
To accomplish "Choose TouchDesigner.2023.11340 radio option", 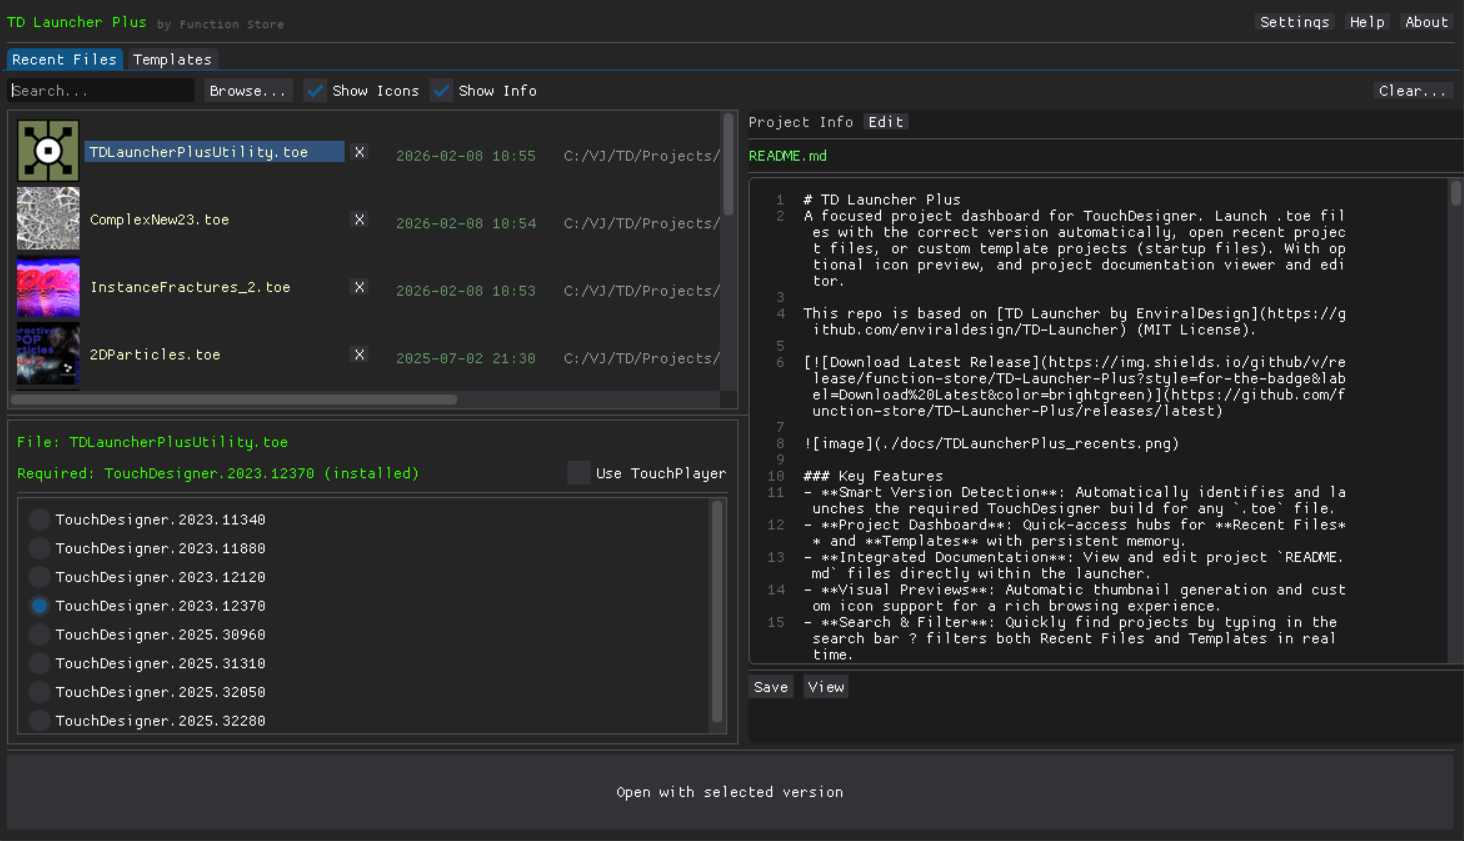I will 39,520.
